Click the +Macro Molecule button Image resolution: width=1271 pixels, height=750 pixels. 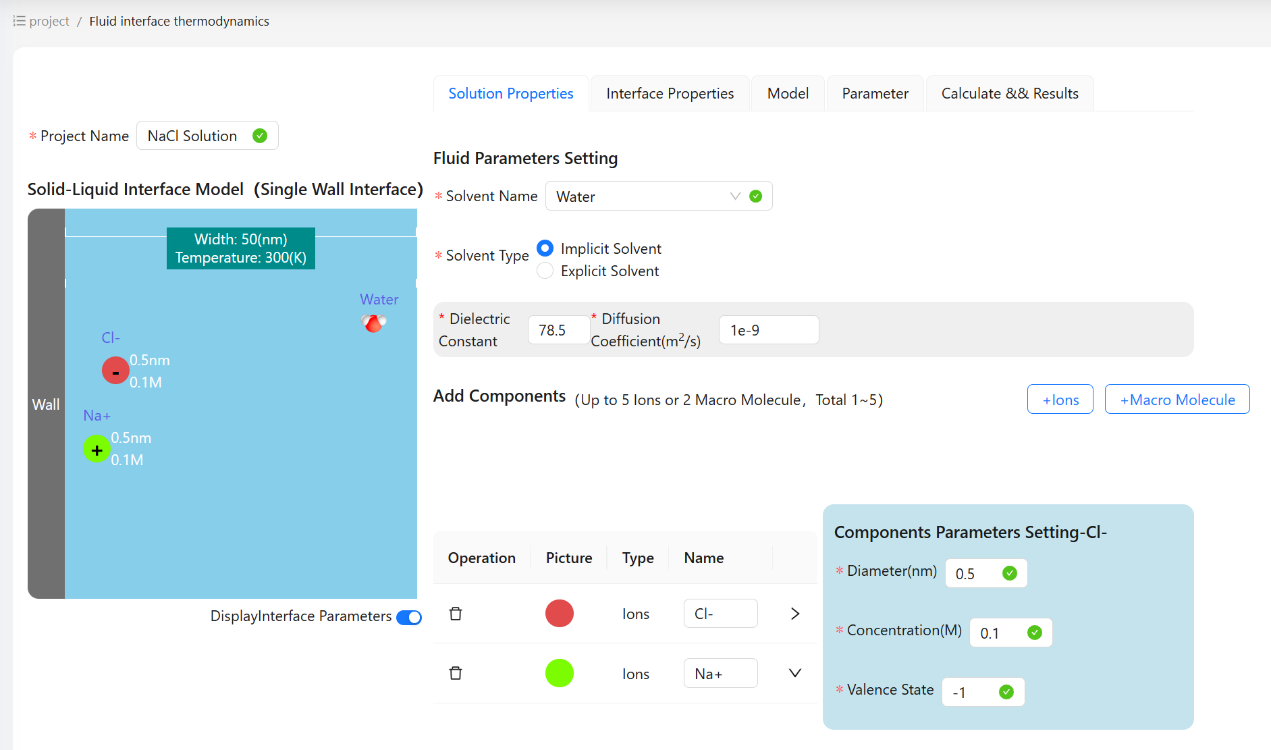coord(1177,399)
